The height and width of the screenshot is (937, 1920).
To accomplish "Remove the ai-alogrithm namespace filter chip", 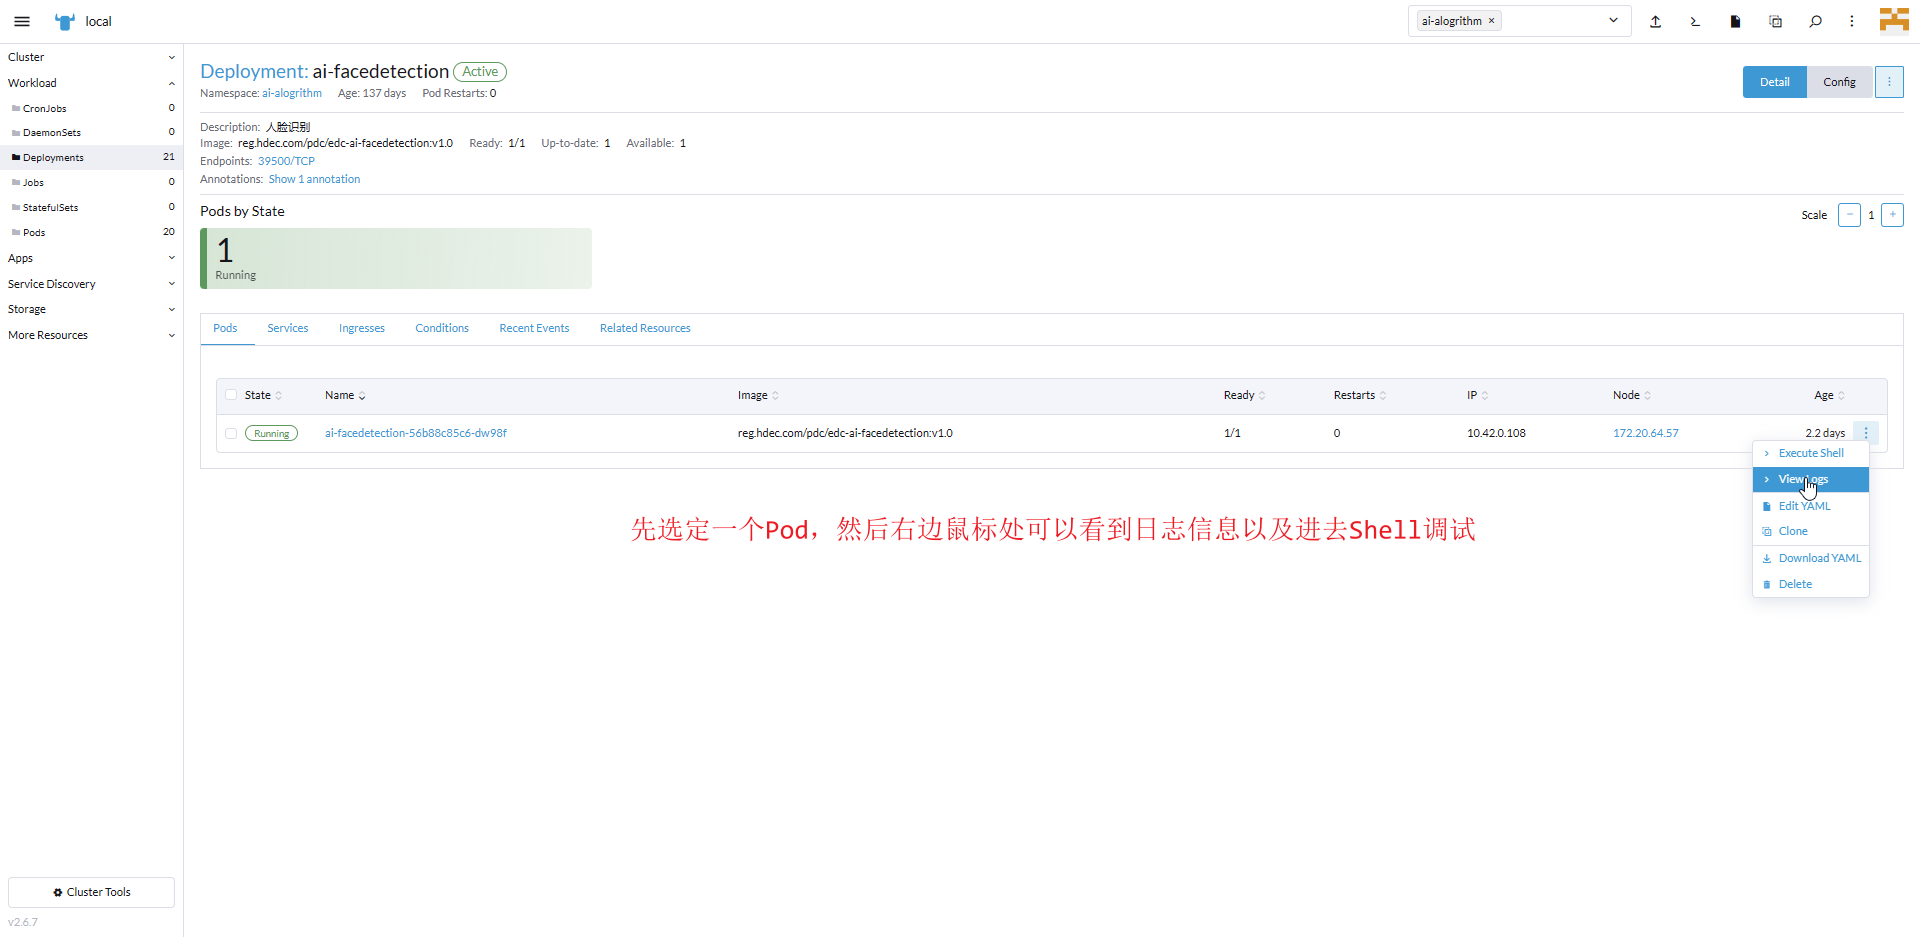I will click(1491, 21).
